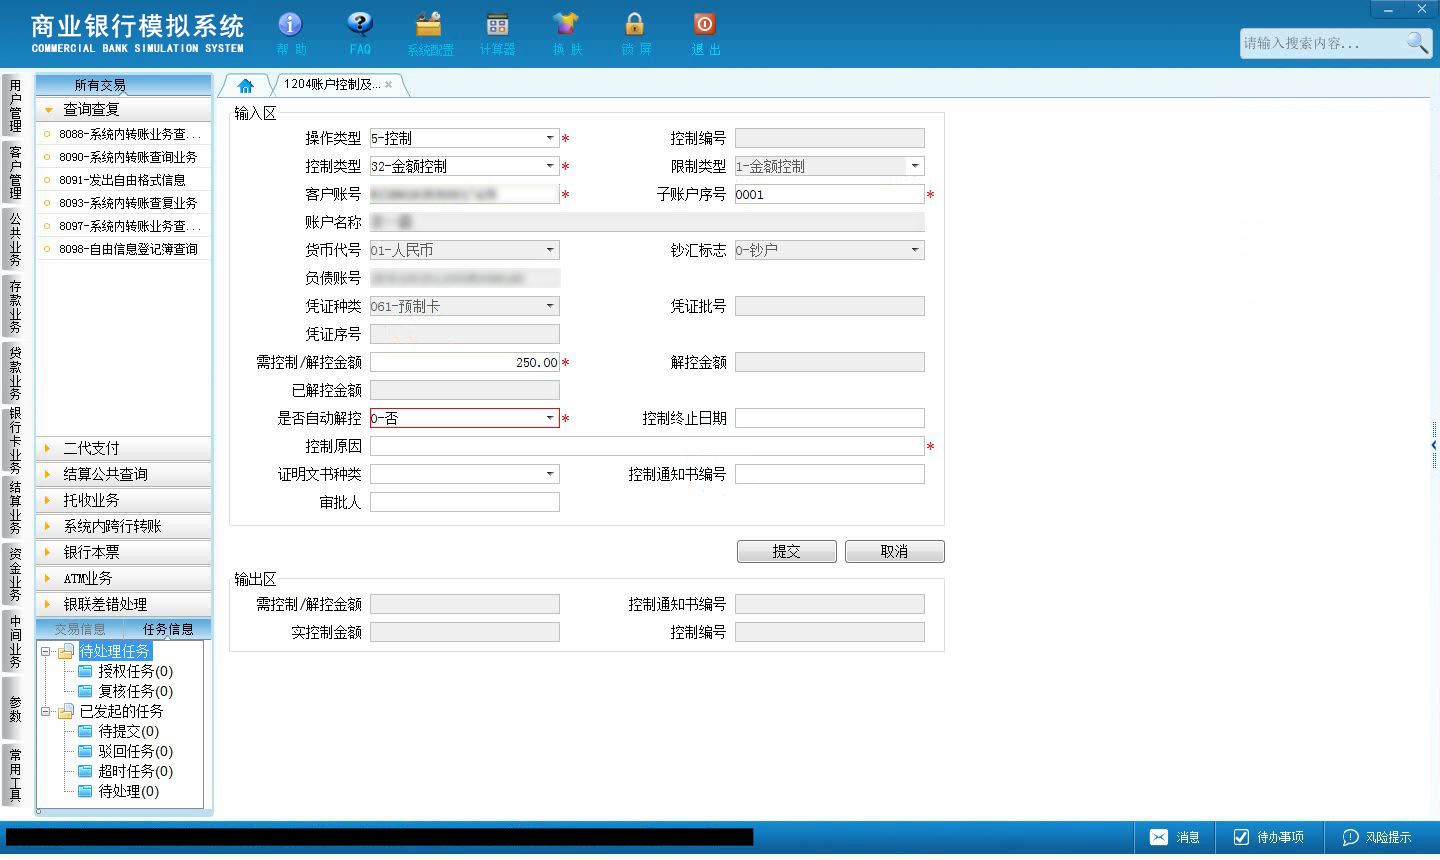Expand the 系统内跨行转账 section
This screenshot has height=860, width=1440.
124,526
